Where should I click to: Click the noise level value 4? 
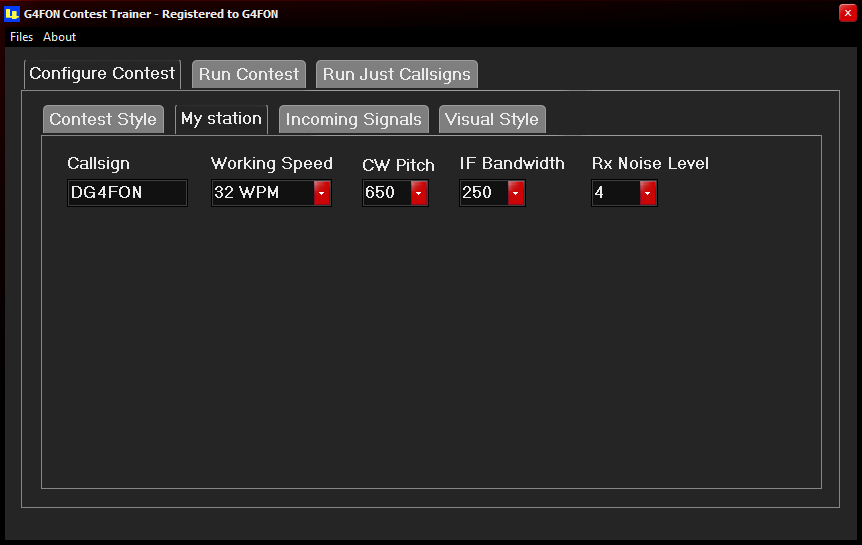coord(599,192)
